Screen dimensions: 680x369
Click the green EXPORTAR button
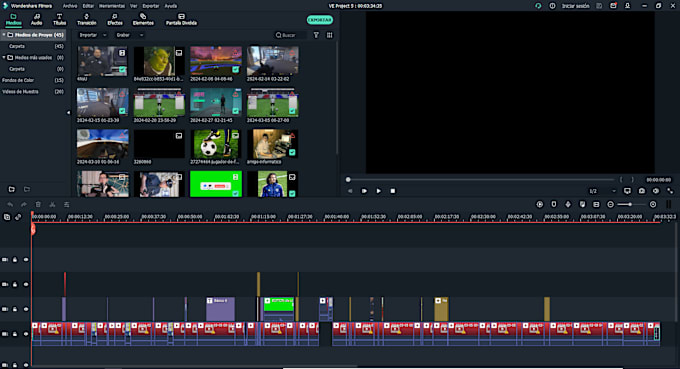[320, 20]
